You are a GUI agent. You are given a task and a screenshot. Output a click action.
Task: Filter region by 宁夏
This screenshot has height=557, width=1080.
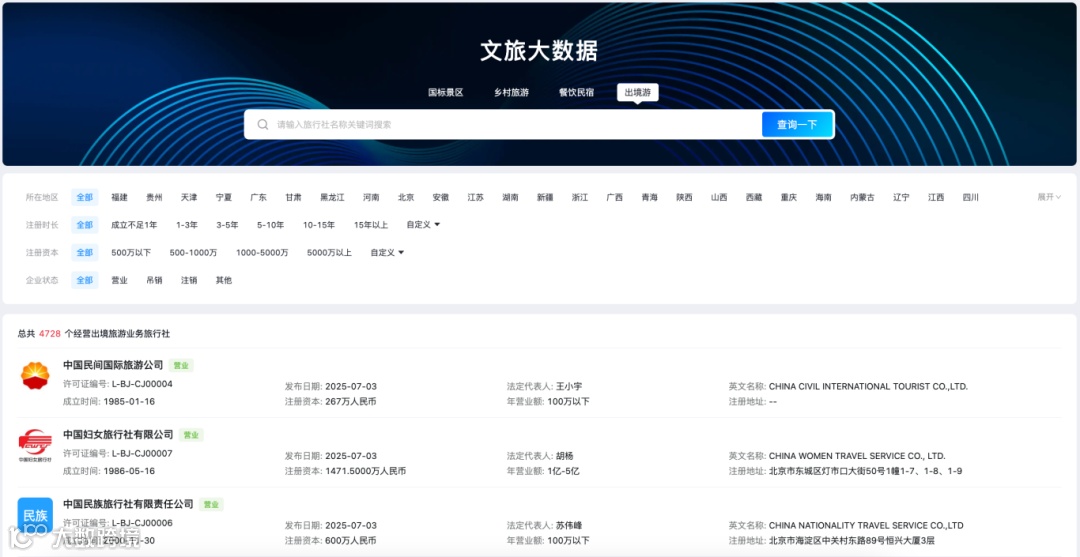(x=224, y=197)
